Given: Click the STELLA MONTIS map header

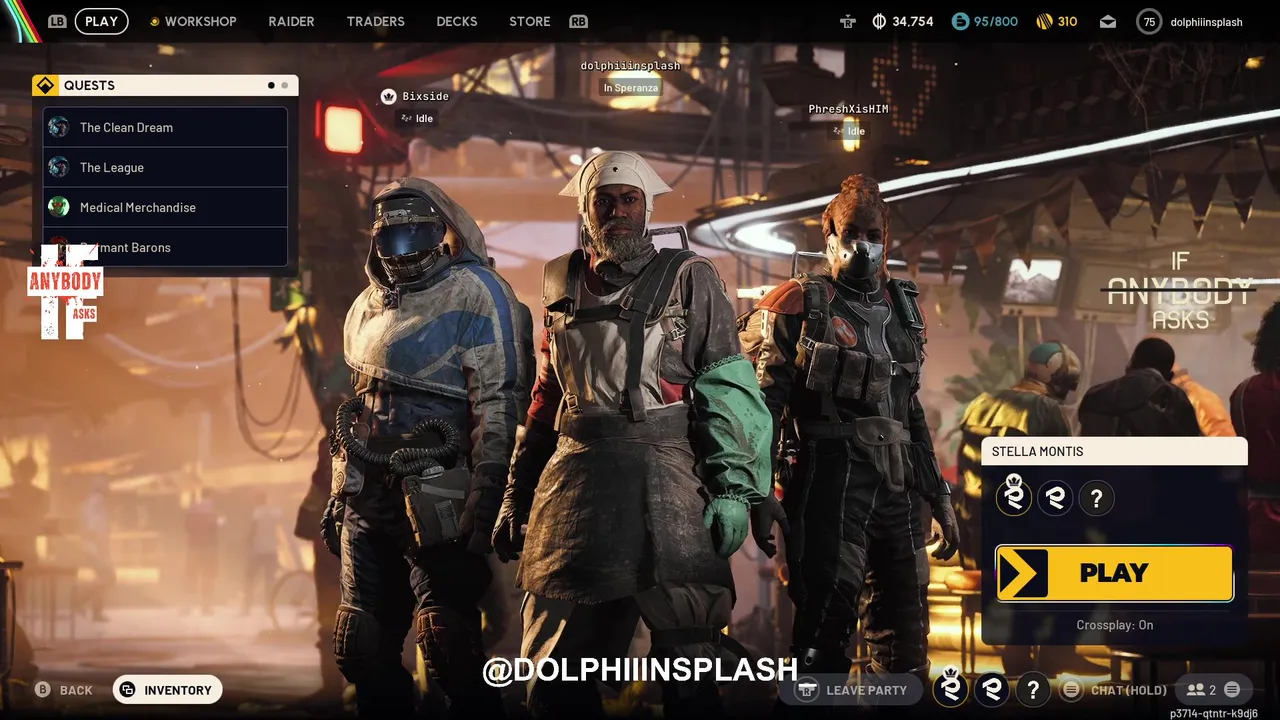Looking at the screenshot, I should click(x=1114, y=451).
